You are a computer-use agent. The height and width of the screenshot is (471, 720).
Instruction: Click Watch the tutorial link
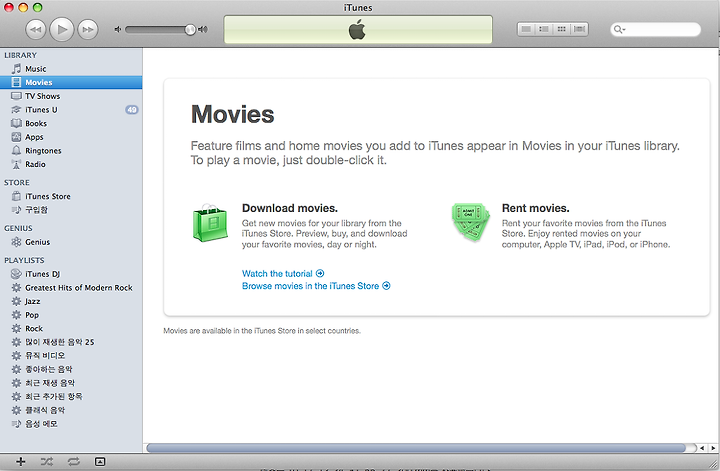click(277, 274)
